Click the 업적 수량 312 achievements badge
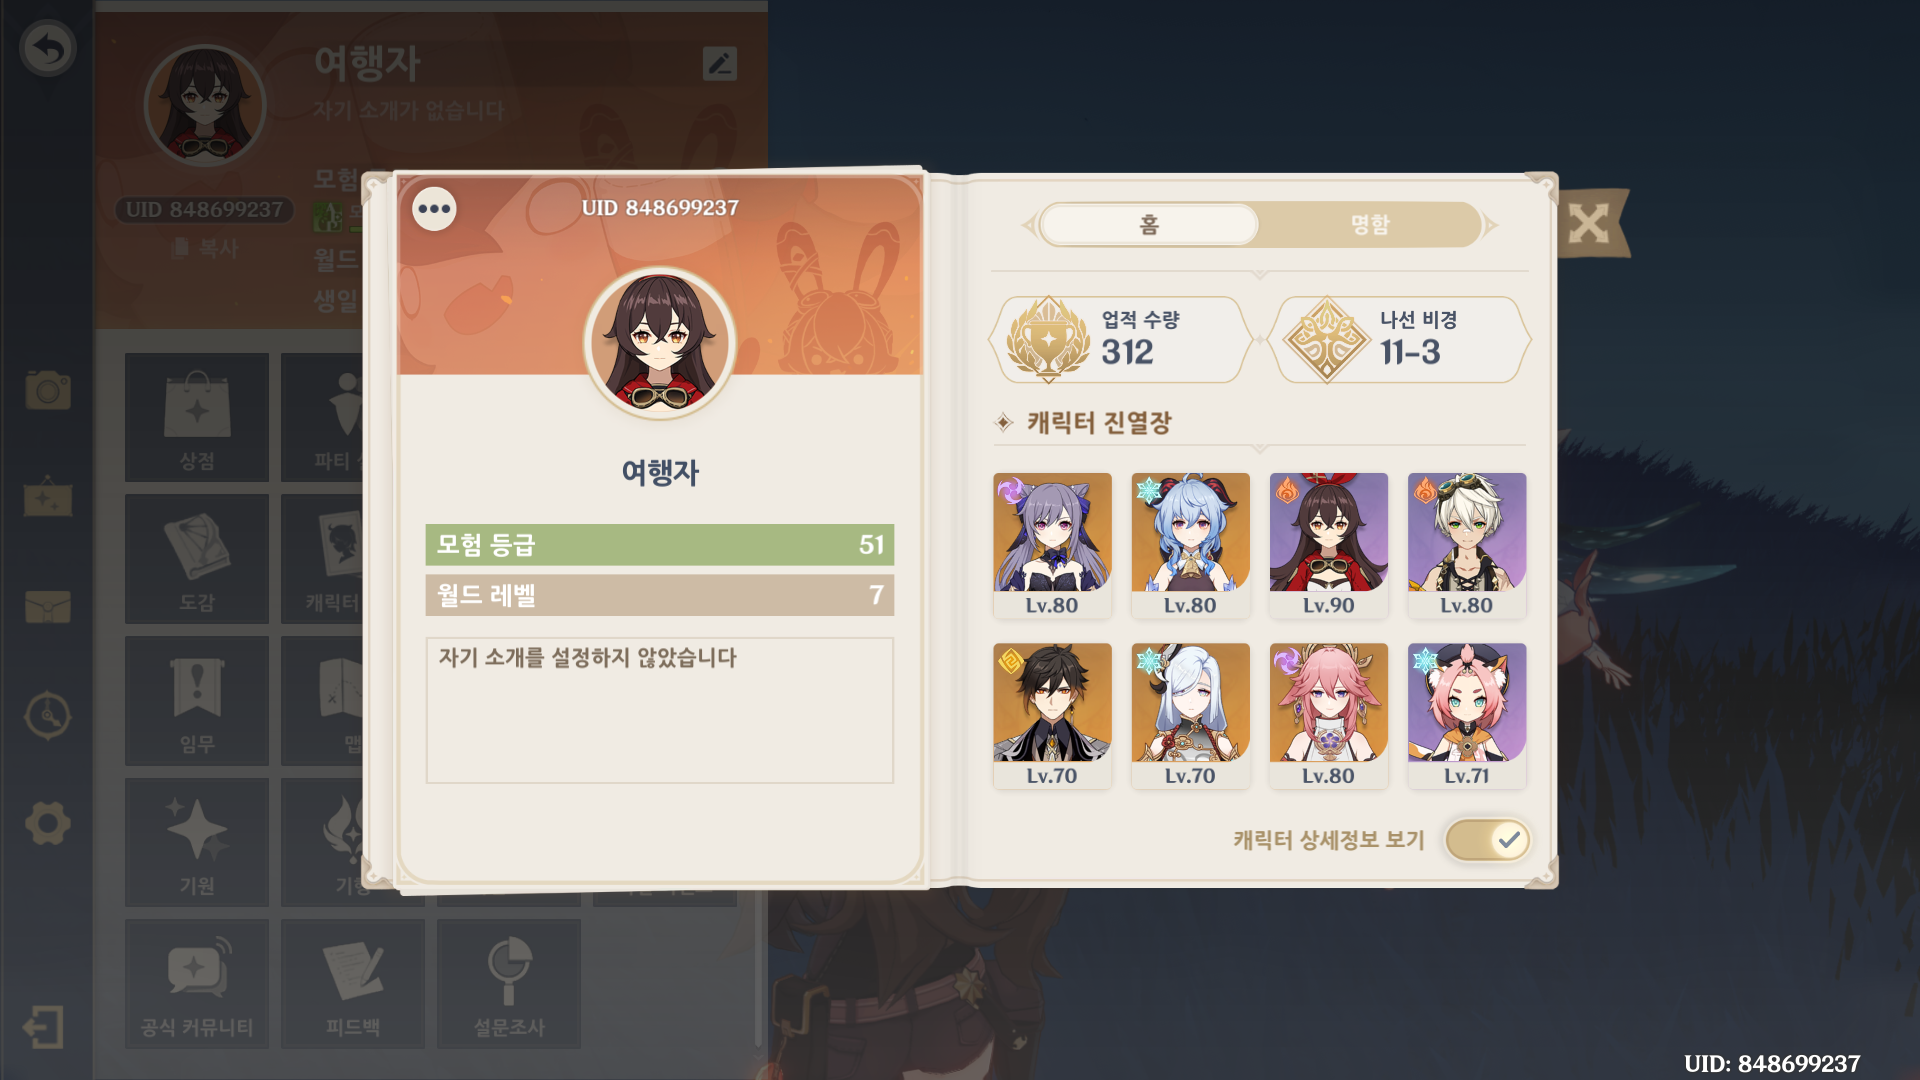Viewport: 1920px width, 1080px height. 1121,340
